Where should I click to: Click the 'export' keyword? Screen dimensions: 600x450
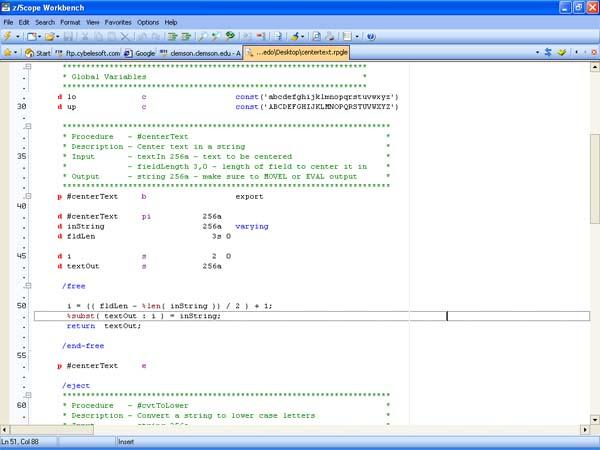click(x=249, y=197)
